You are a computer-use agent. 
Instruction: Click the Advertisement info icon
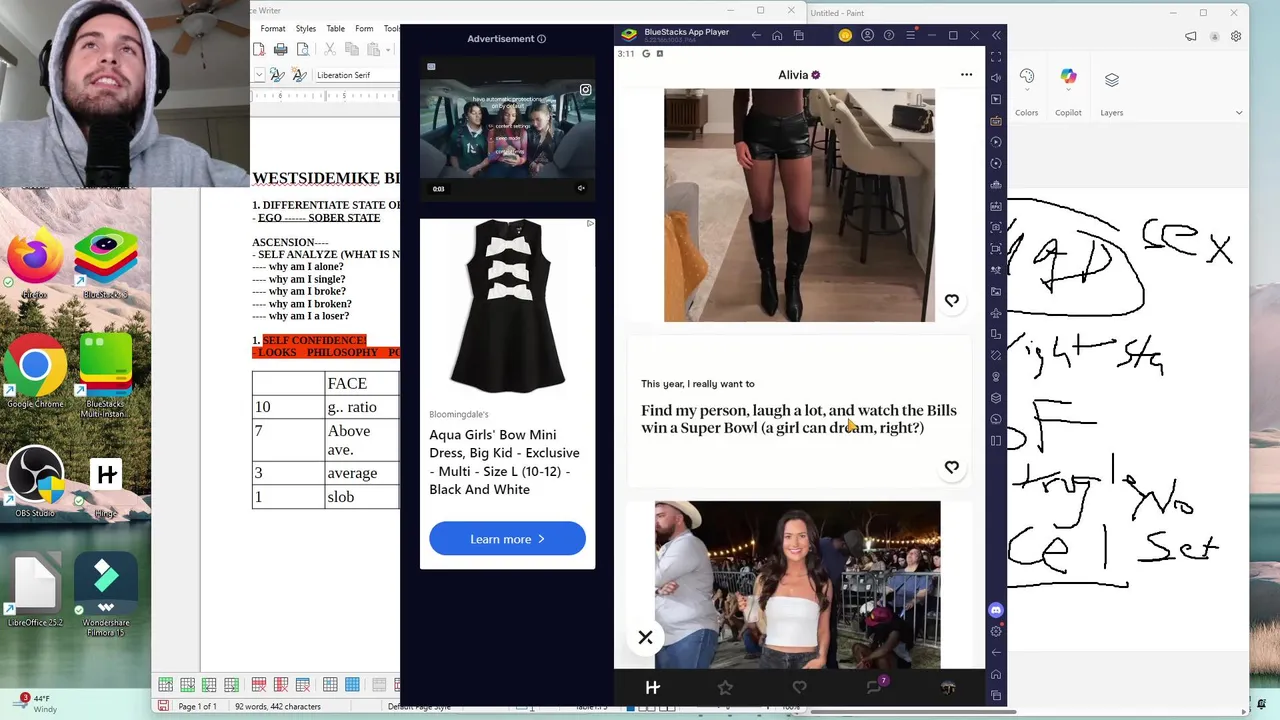pos(541,39)
